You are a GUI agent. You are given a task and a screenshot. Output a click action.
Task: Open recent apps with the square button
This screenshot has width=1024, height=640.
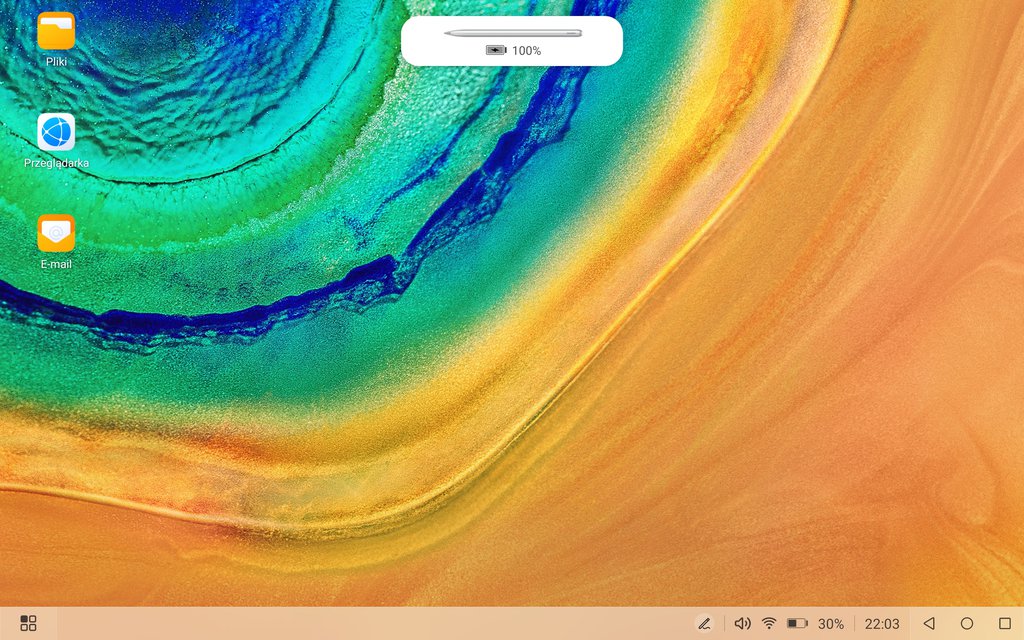point(1005,624)
